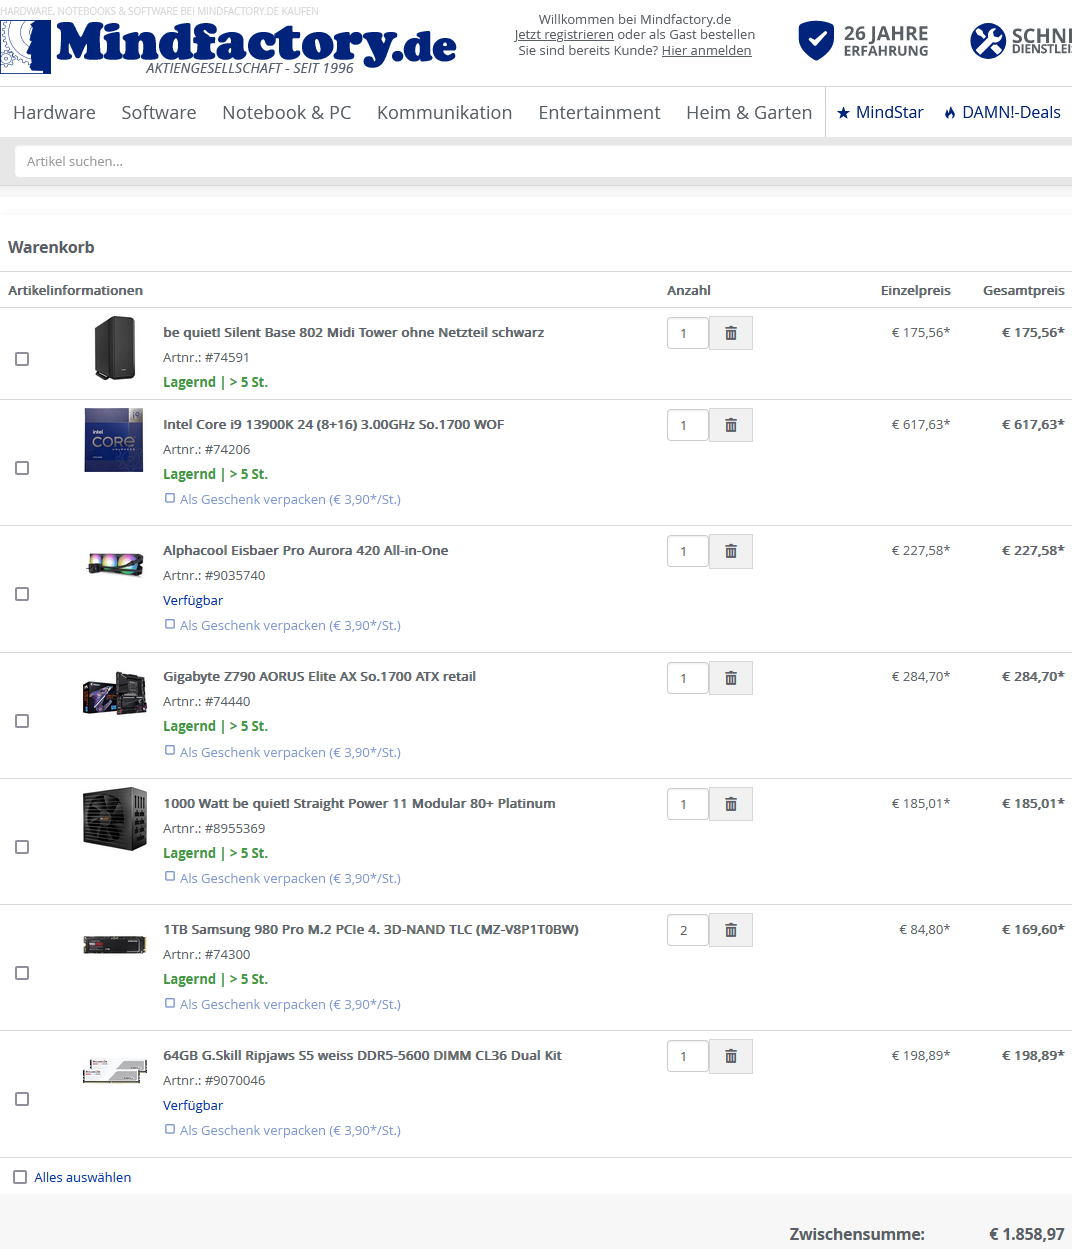The image size is (1072, 1249).
Task: Select the Samsung 980 Pro row checkbox
Action: (x=22, y=973)
